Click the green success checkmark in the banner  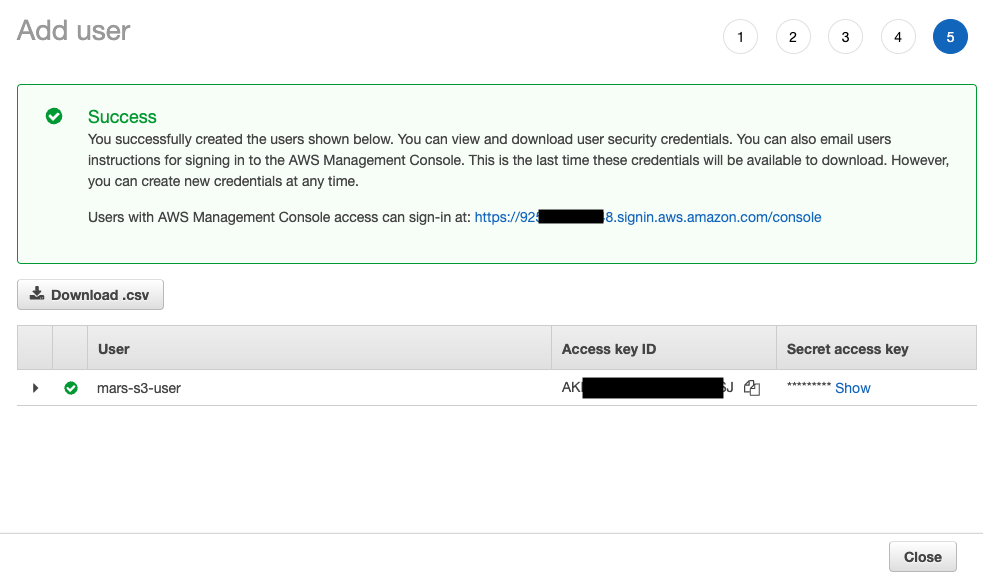pyautogui.click(x=53, y=115)
